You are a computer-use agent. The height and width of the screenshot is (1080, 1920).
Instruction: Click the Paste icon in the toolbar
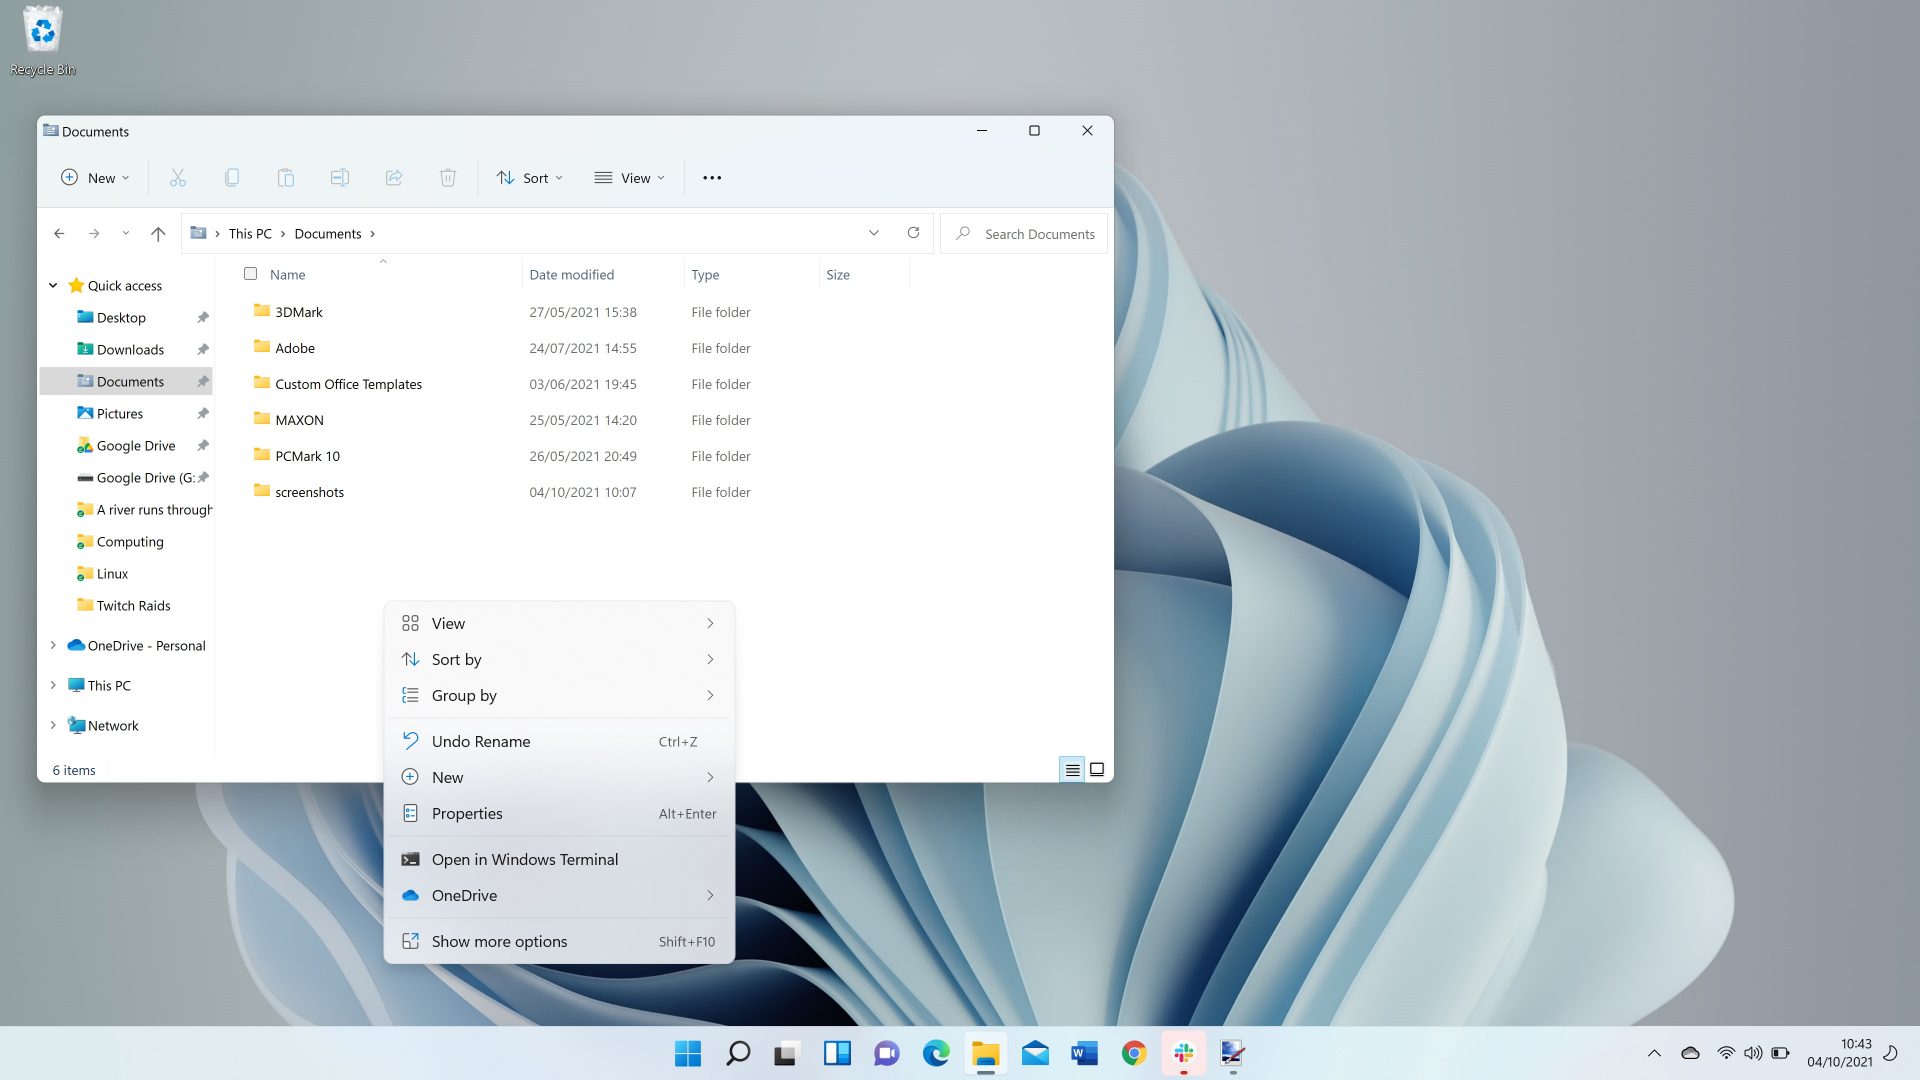[286, 177]
